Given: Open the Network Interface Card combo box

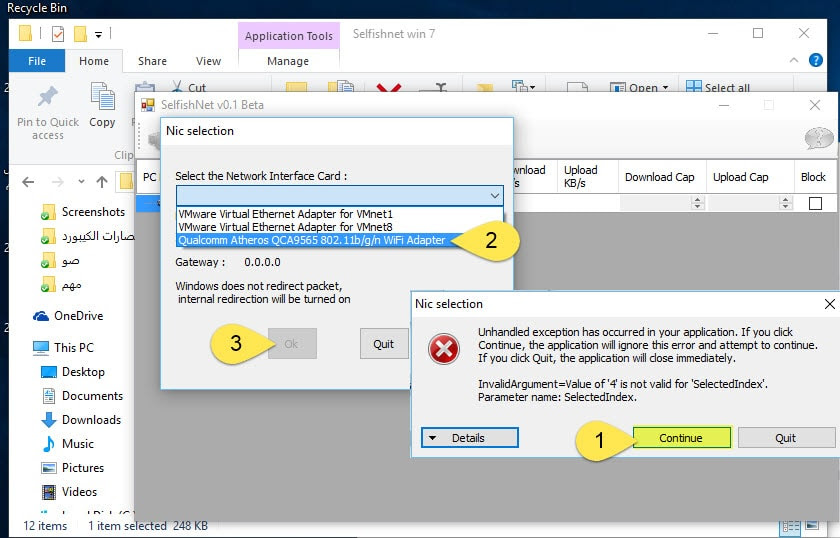Looking at the screenshot, I should [340, 196].
